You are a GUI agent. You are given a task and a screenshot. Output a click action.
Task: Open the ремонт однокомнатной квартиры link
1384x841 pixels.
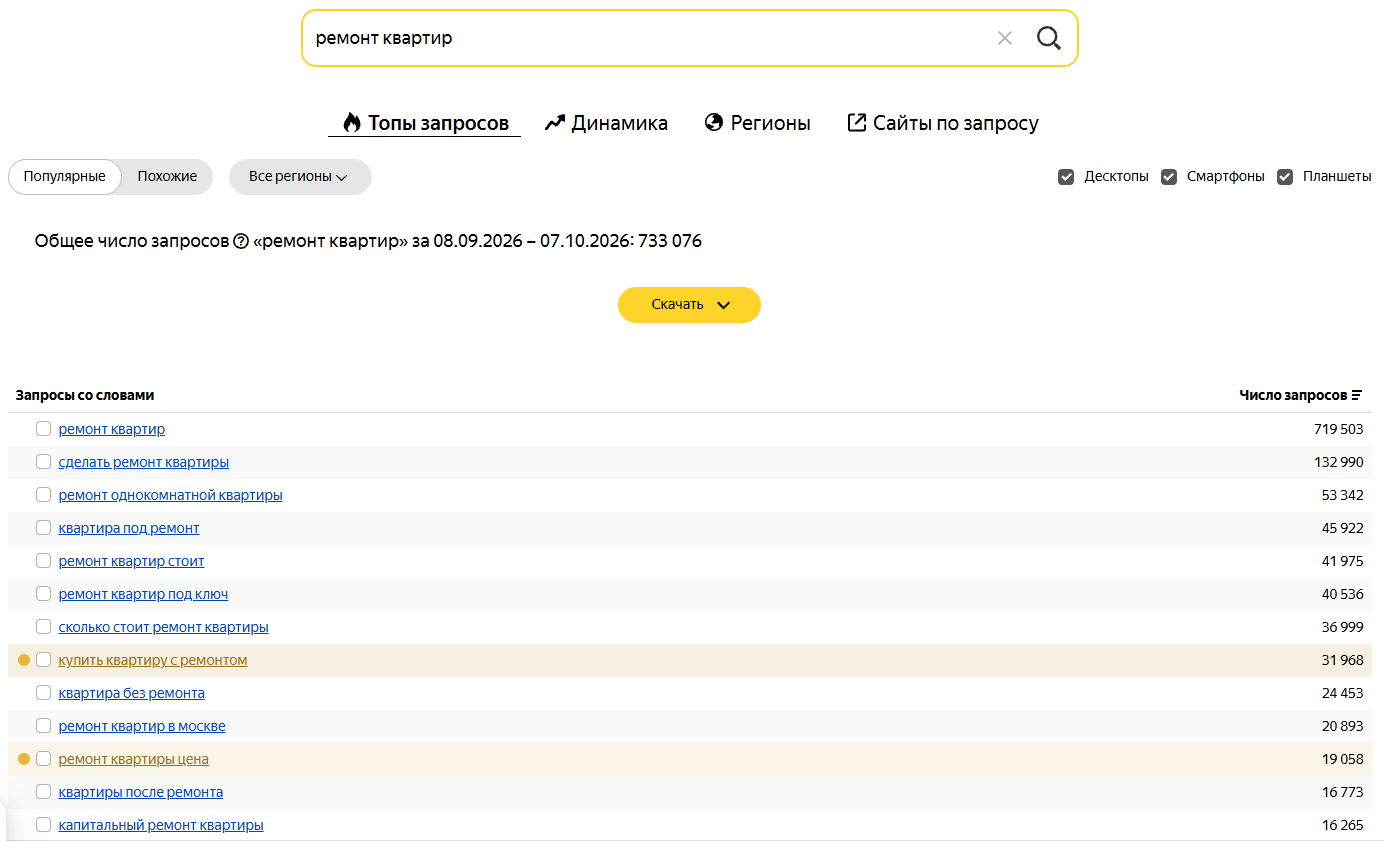point(170,495)
